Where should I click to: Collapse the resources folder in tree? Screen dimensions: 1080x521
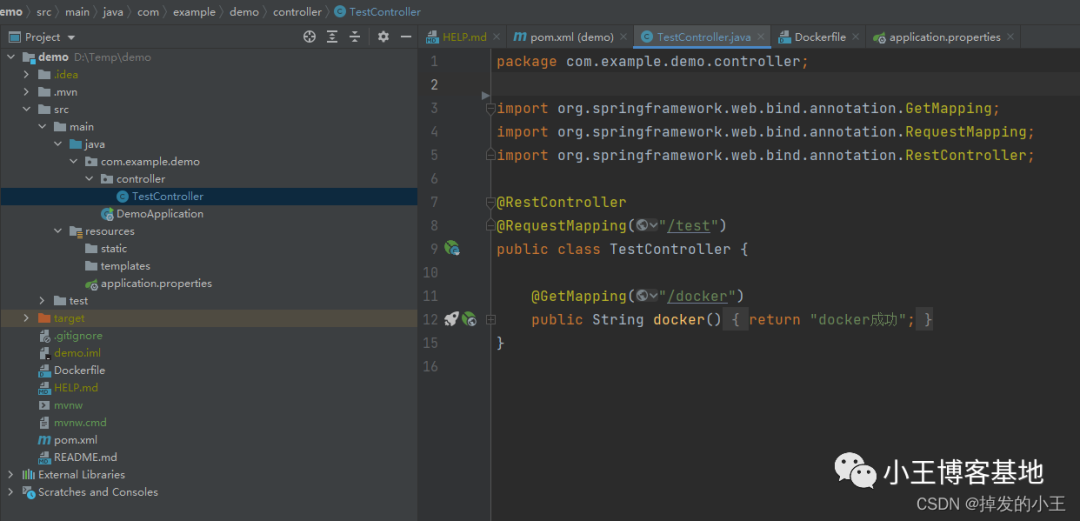pos(59,231)
